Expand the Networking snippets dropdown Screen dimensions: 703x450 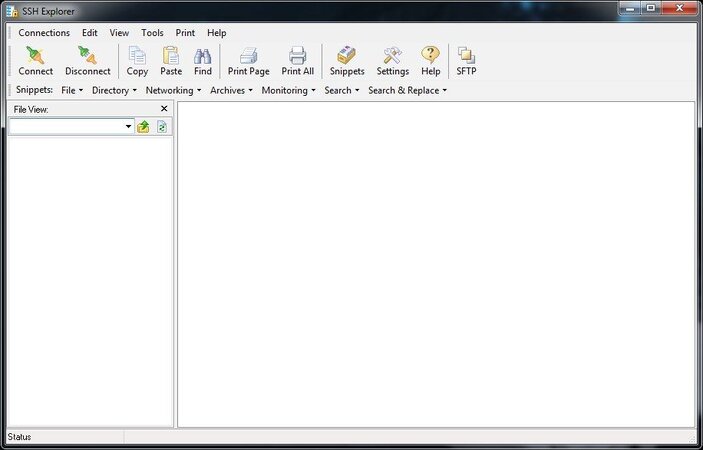tap(174, 90)
